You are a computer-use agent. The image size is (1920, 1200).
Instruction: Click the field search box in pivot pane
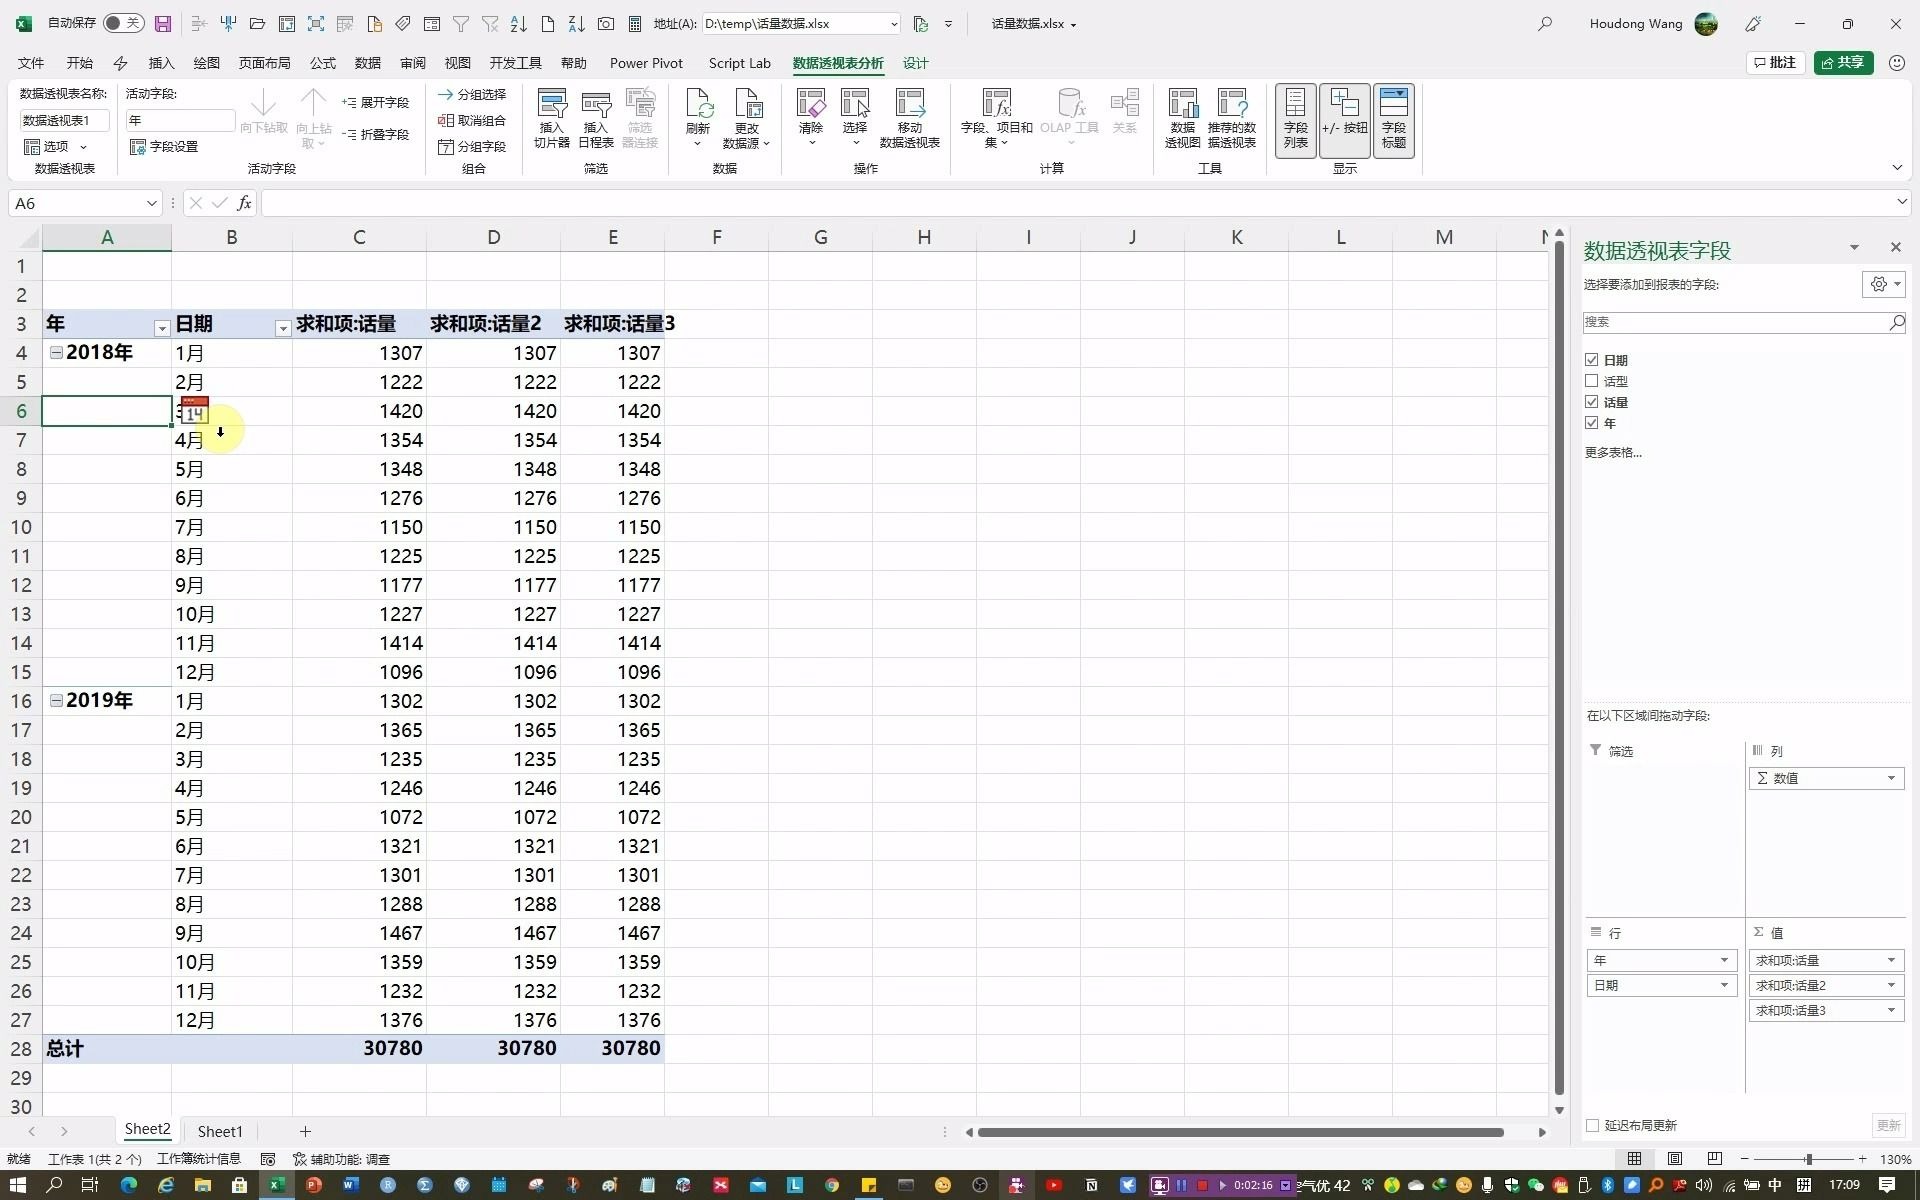pos(1735,322)
